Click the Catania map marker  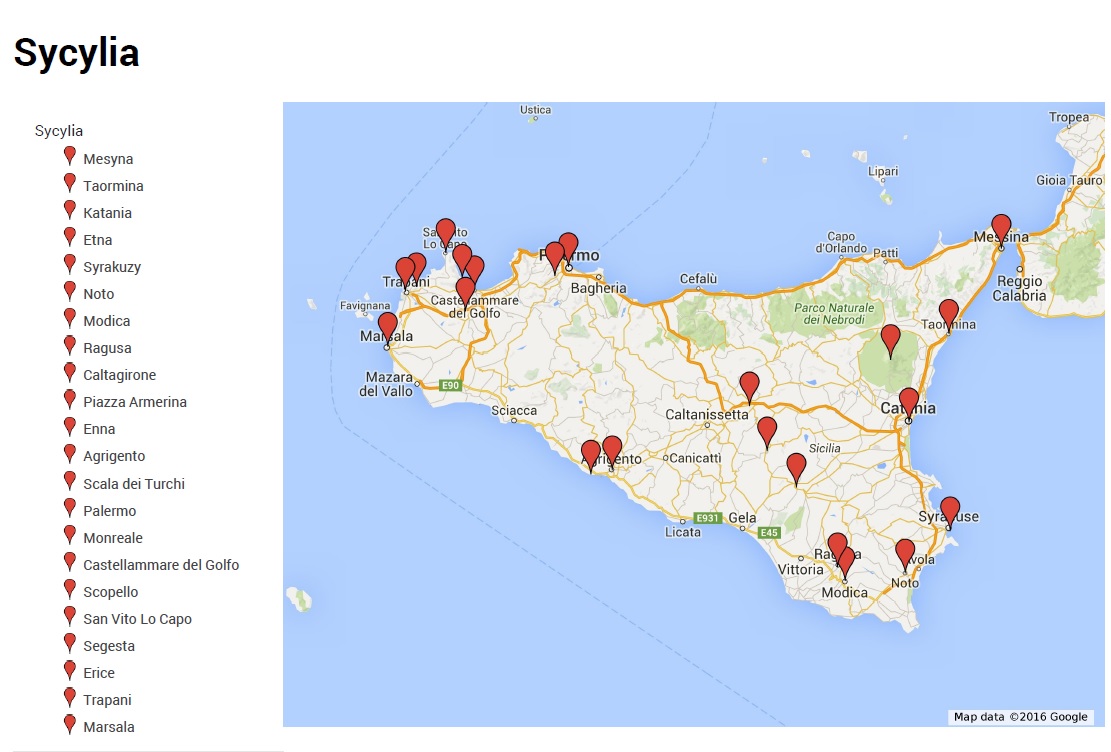(x=908, y=401)
